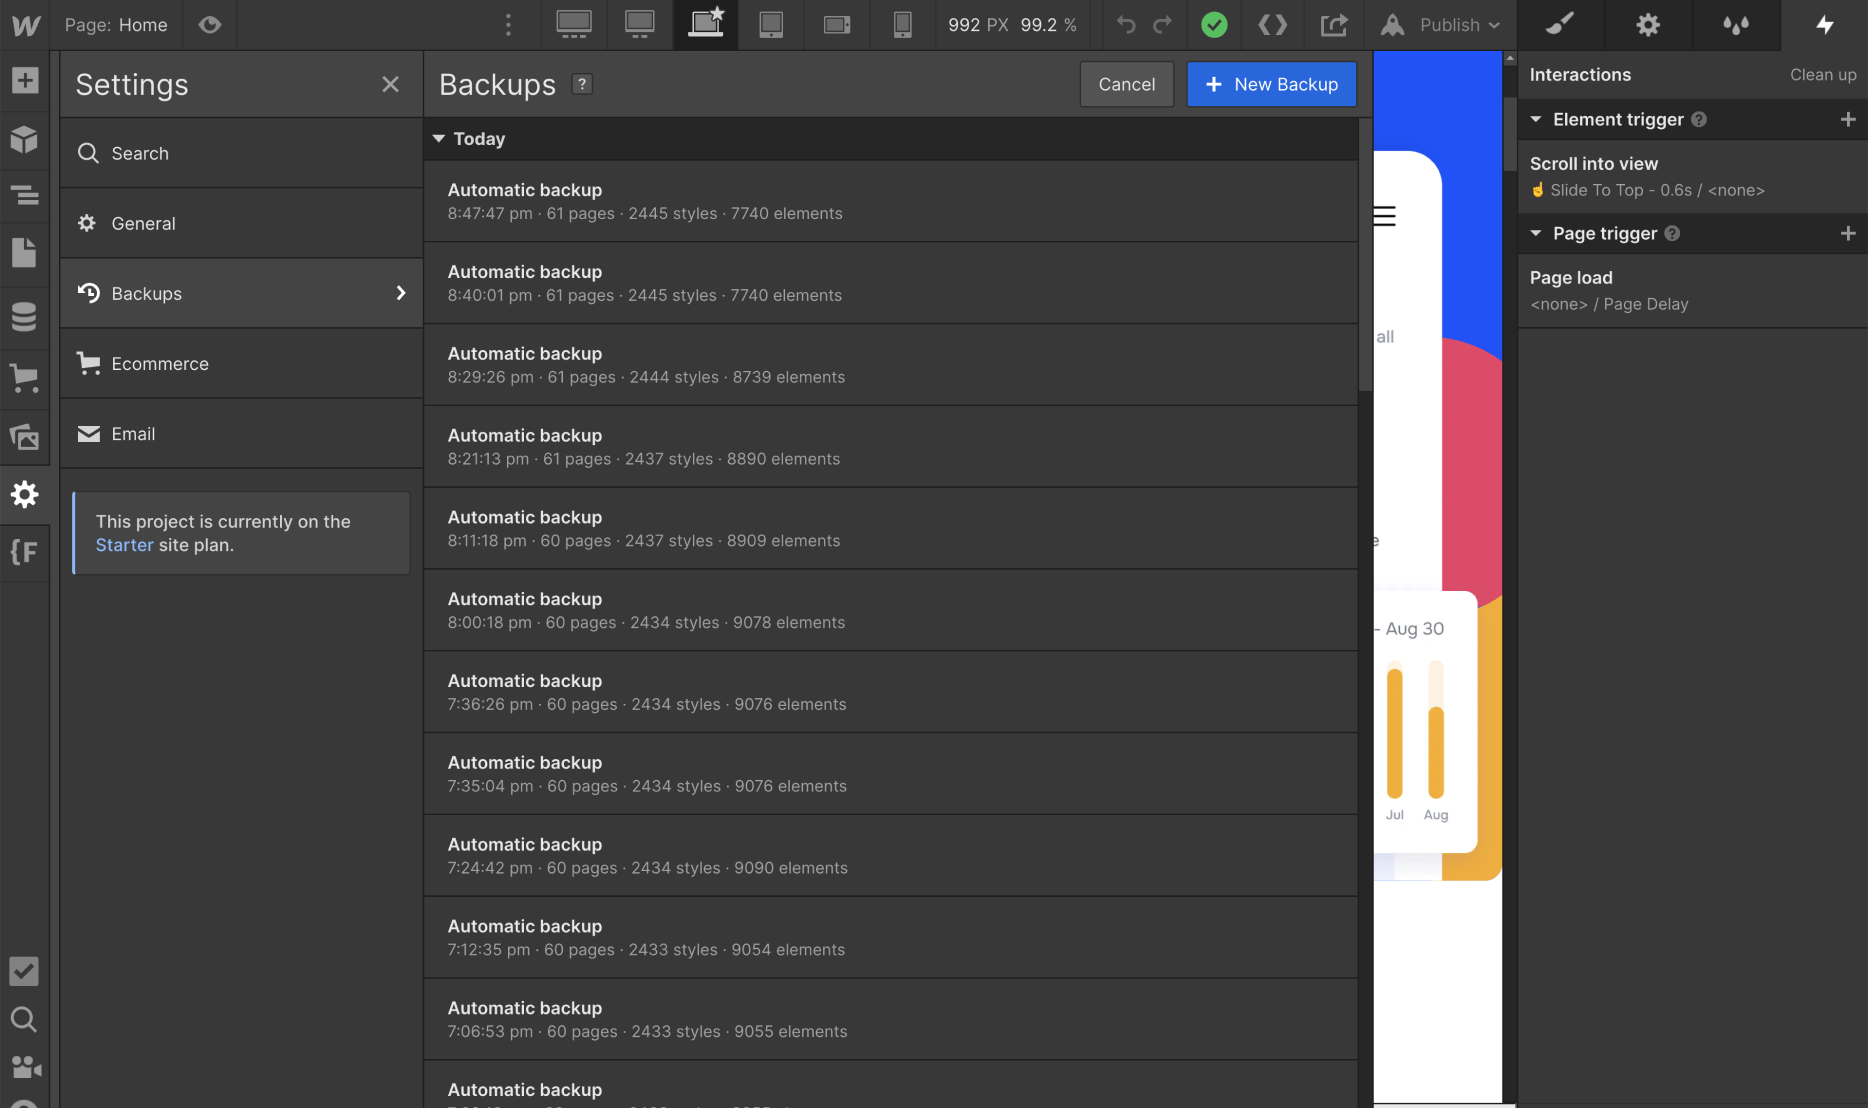Open the CMS Collections panel

(25, 316)
